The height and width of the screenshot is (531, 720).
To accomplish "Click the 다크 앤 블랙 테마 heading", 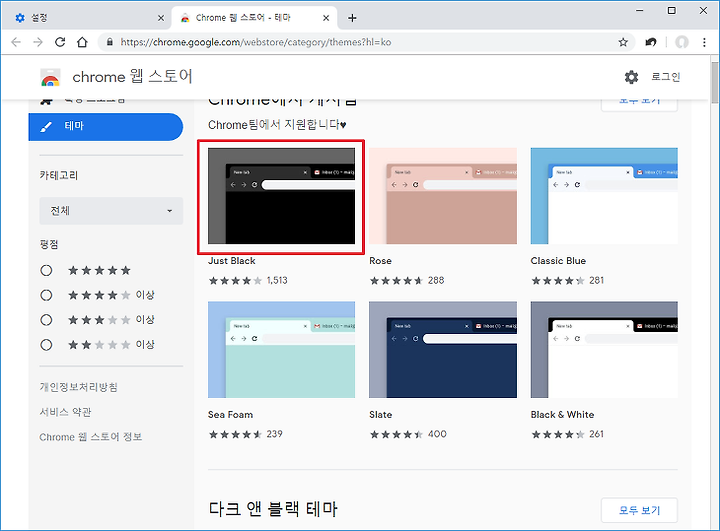I will (x=273, y=509).
